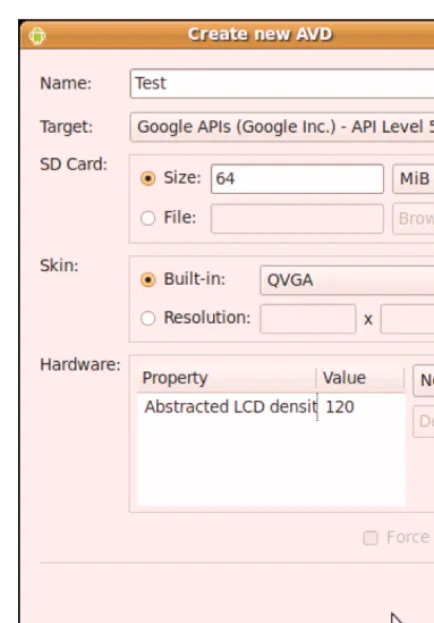Click the Property column header
434x623 pixels.
pos(227,378)
